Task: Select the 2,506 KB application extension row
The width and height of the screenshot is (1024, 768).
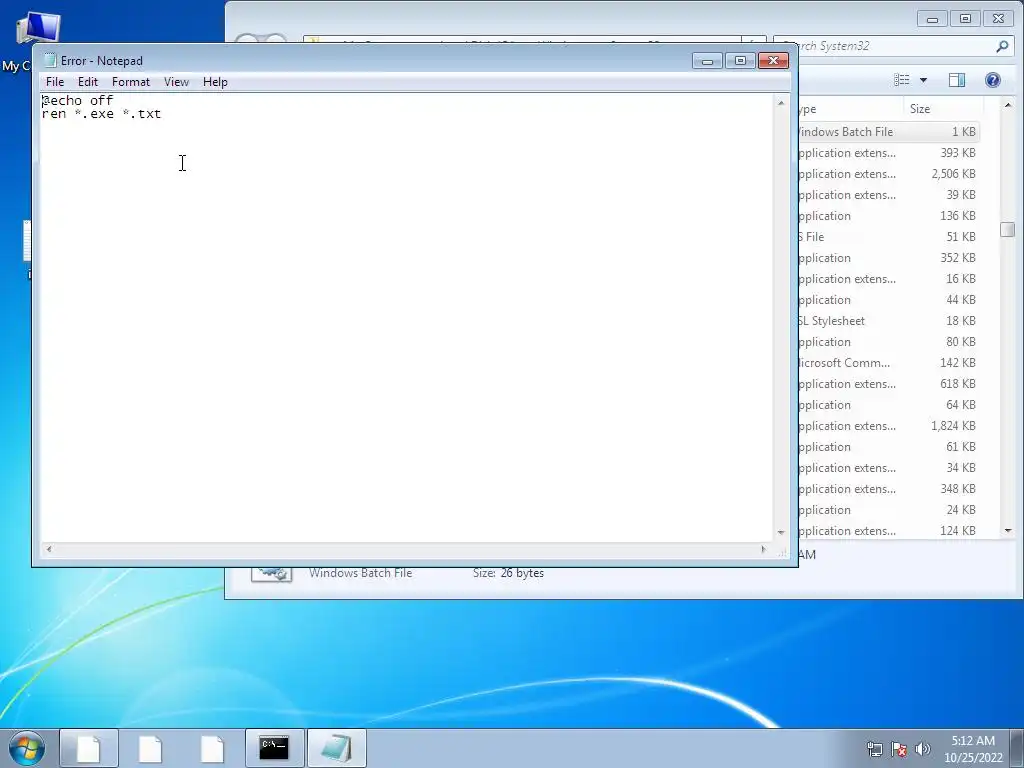Action: [x=888, y=174]
